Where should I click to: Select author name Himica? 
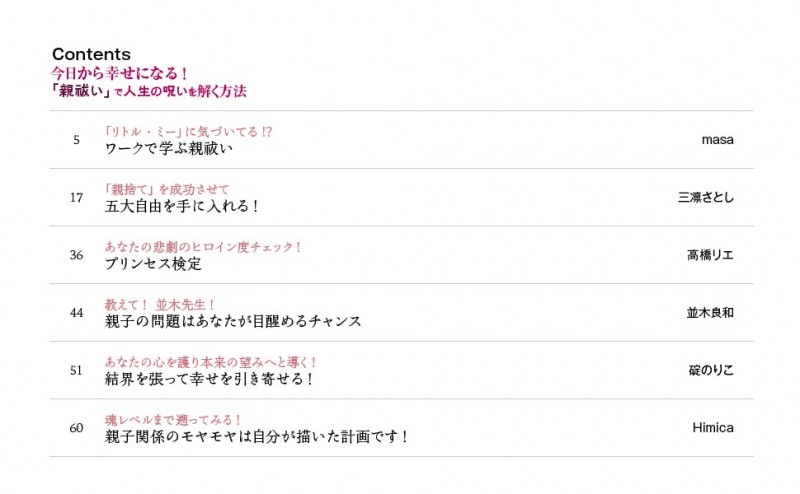(x=712, y=428)
